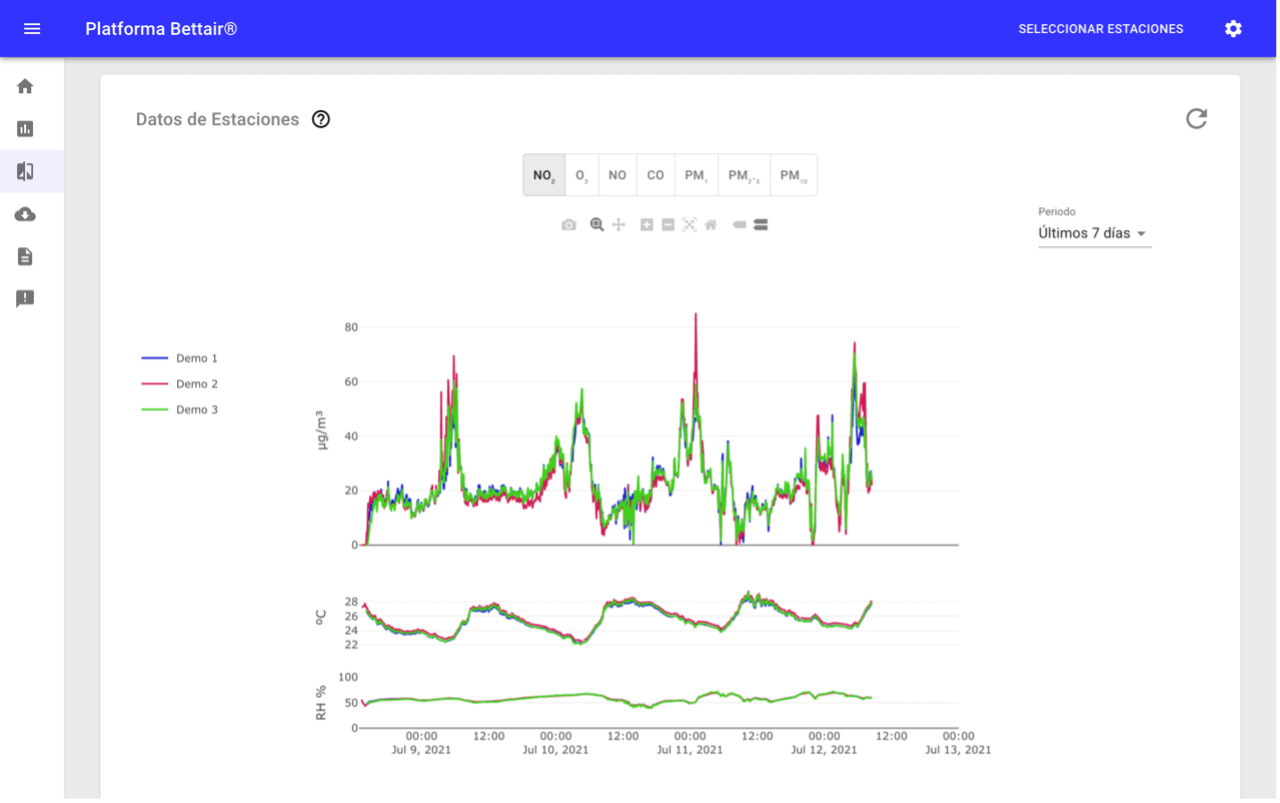Click the Jul 13, 2021 axis label
The width and height of the screenshot is (1280, 803).
[x=958, y=750]
